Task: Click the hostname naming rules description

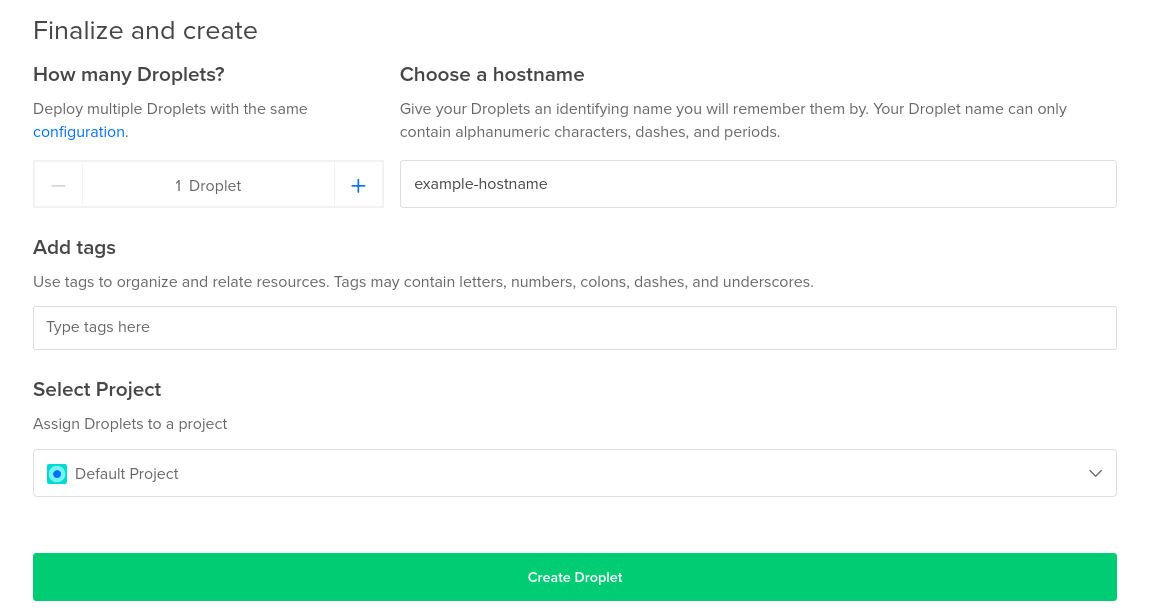Action: pos(733,120)
